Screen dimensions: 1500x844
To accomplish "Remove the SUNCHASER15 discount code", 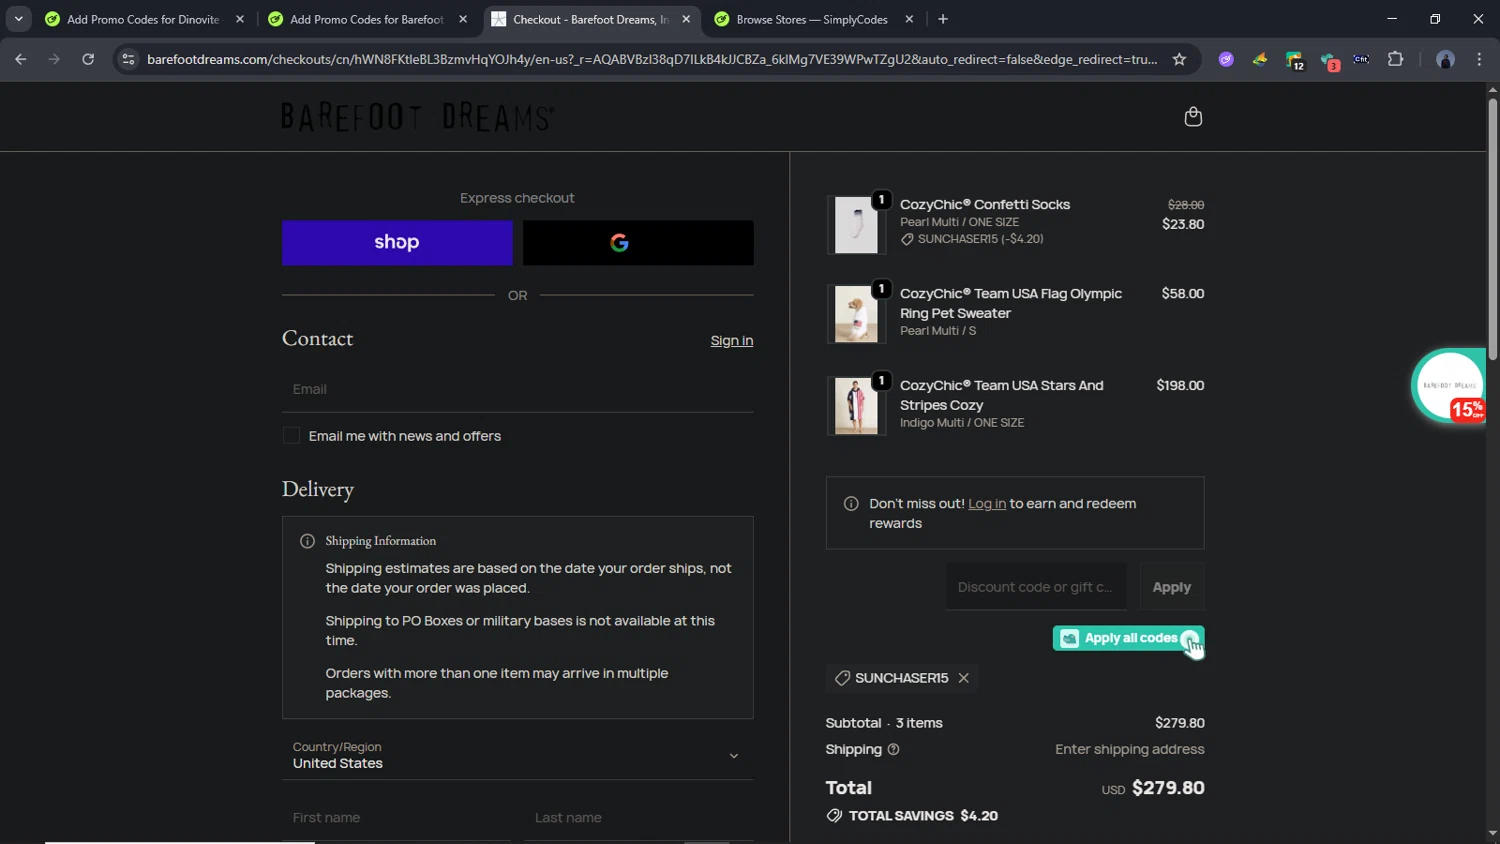I will (x=964, y=678).
